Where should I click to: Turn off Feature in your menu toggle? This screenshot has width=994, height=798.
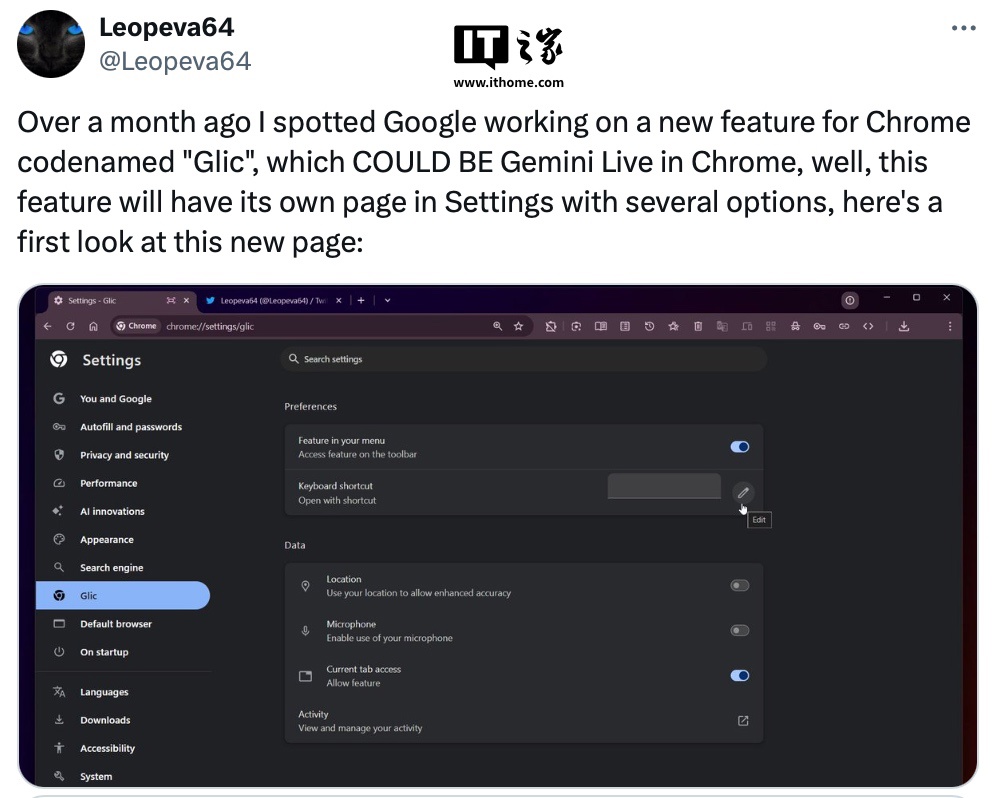coord(740,447)
